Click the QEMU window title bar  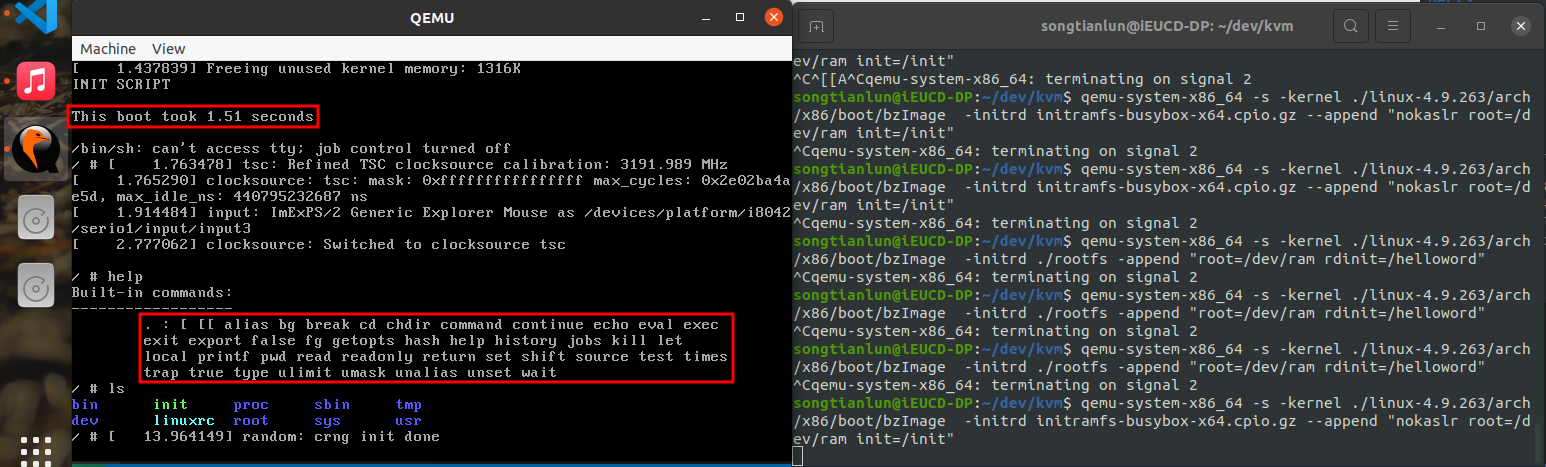[x=430, y=17]
